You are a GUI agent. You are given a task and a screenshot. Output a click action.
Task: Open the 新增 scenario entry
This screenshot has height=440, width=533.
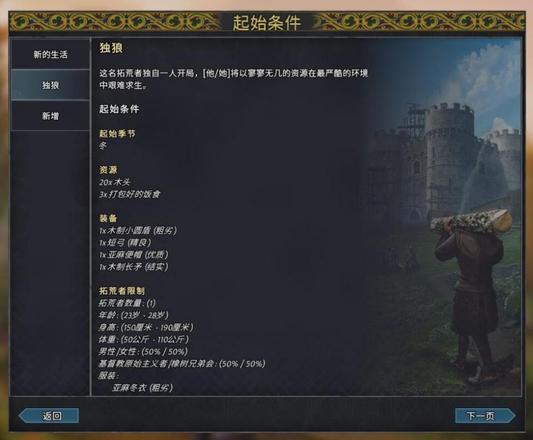coord(50,116)
